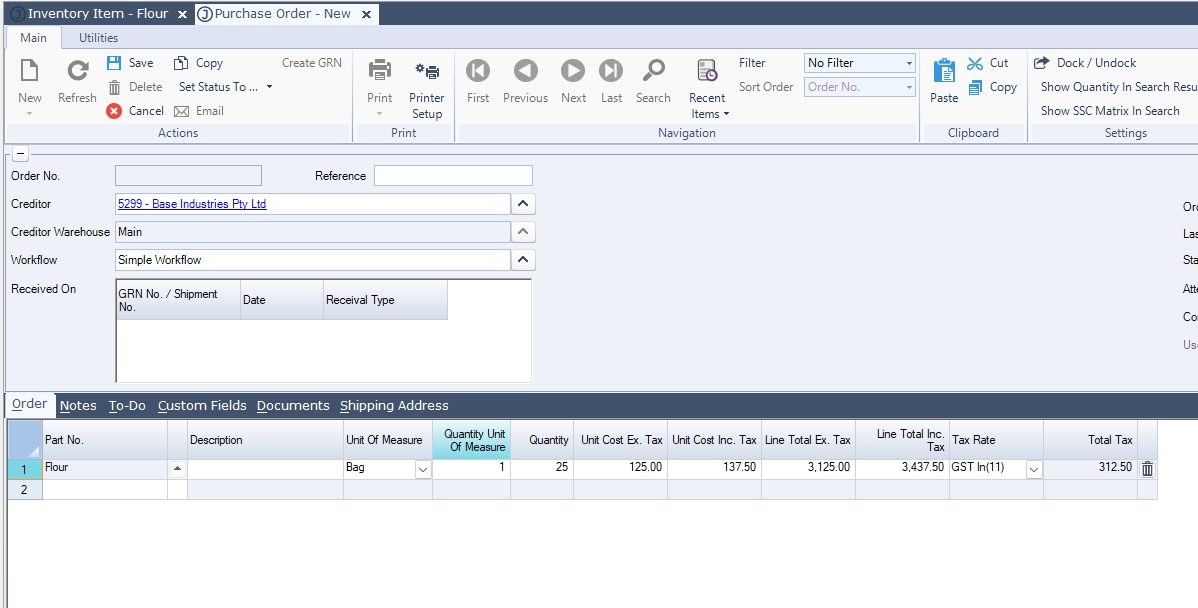Click the Paste clipboard icon
This screenshot has height=608, width=1198.
coord(944,71)
